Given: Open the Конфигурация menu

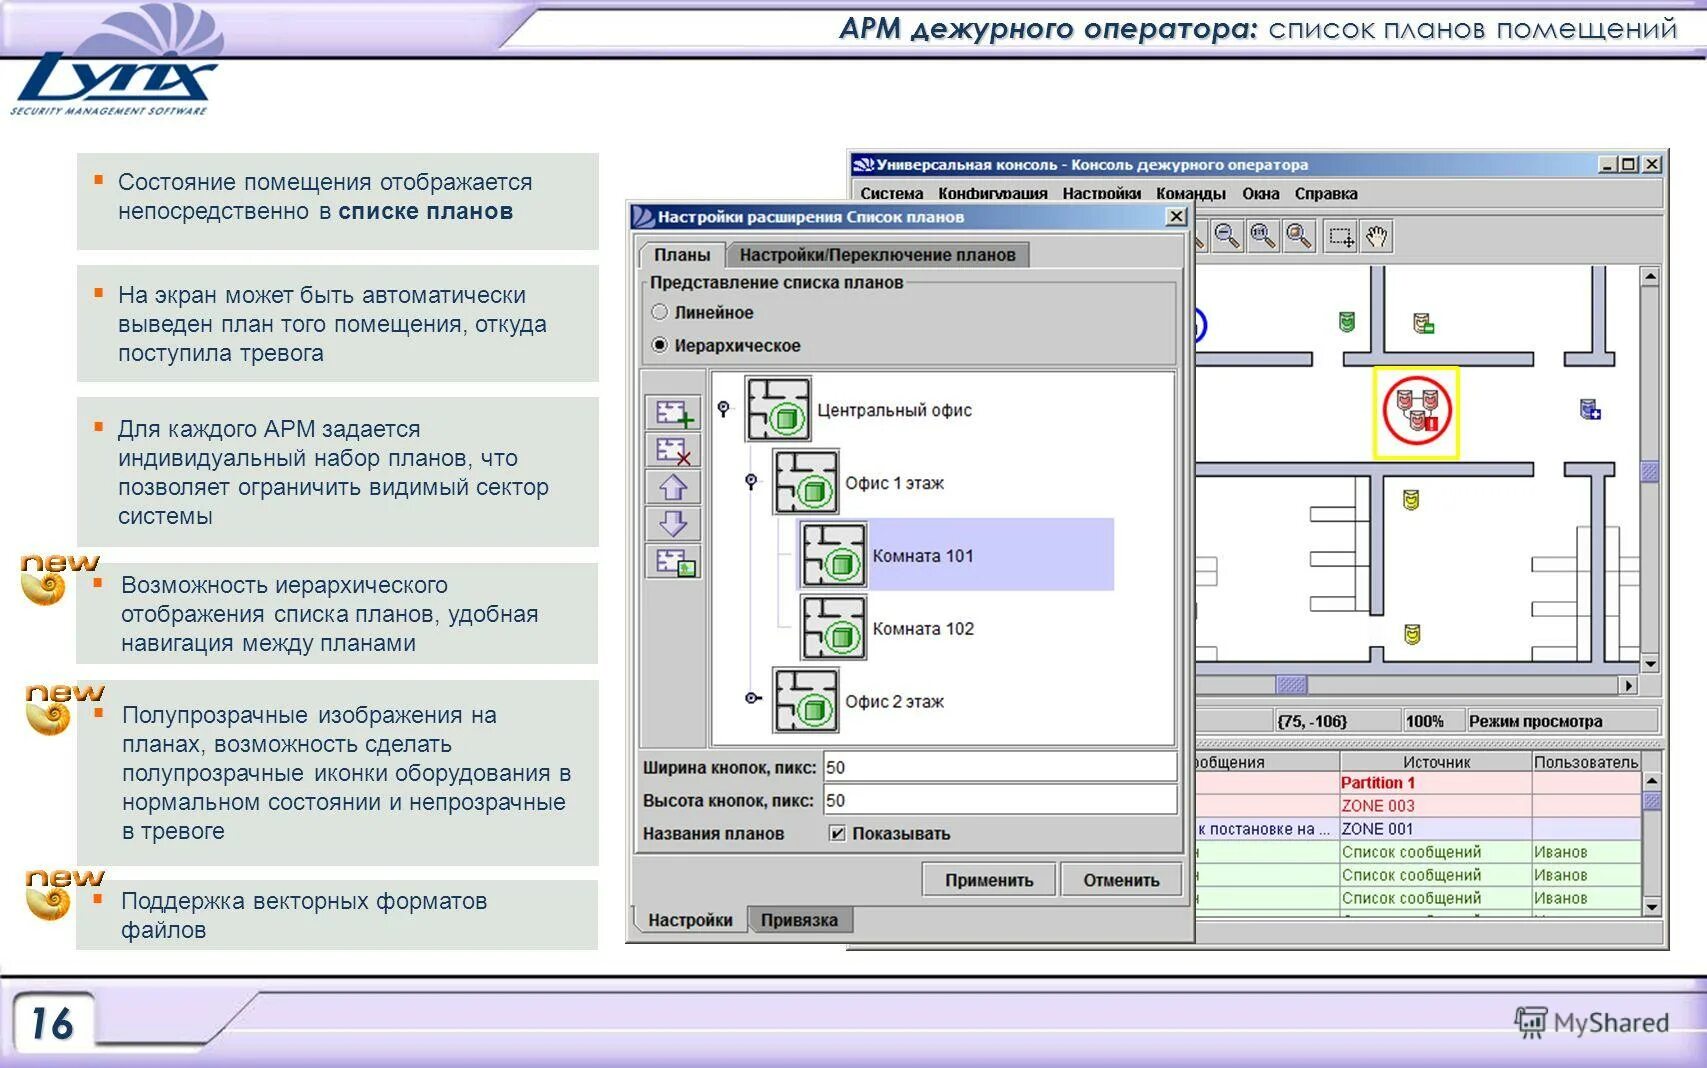Looking at the screenshot, I should coord(993,193).
